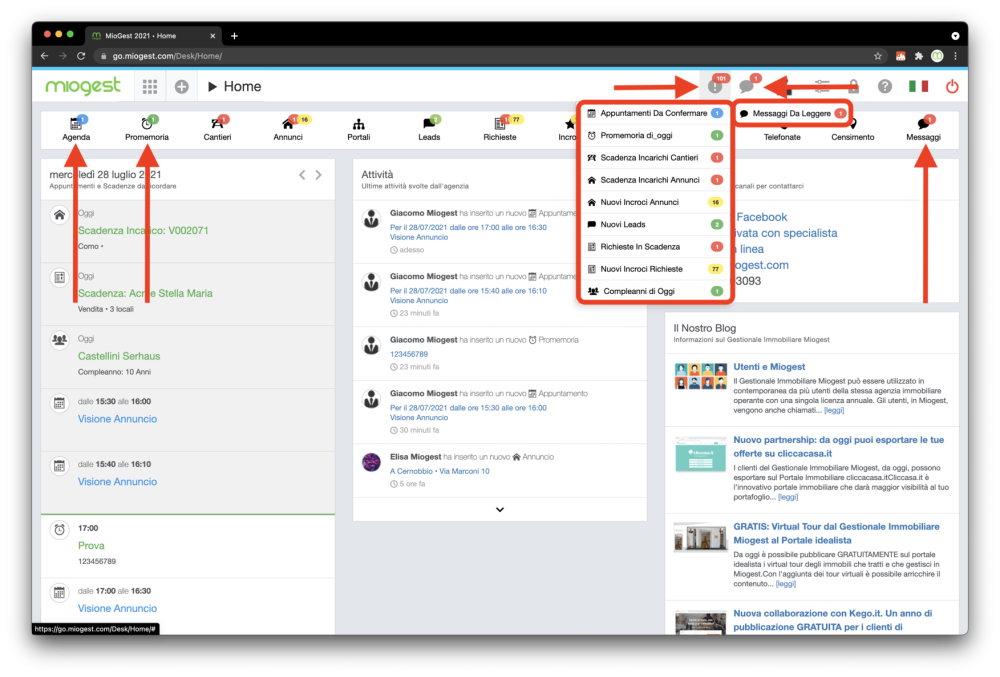Go to previous day with left chevron
Image resolution: width=1000 pixels, height=677 pixels.
tap(302, 175)
